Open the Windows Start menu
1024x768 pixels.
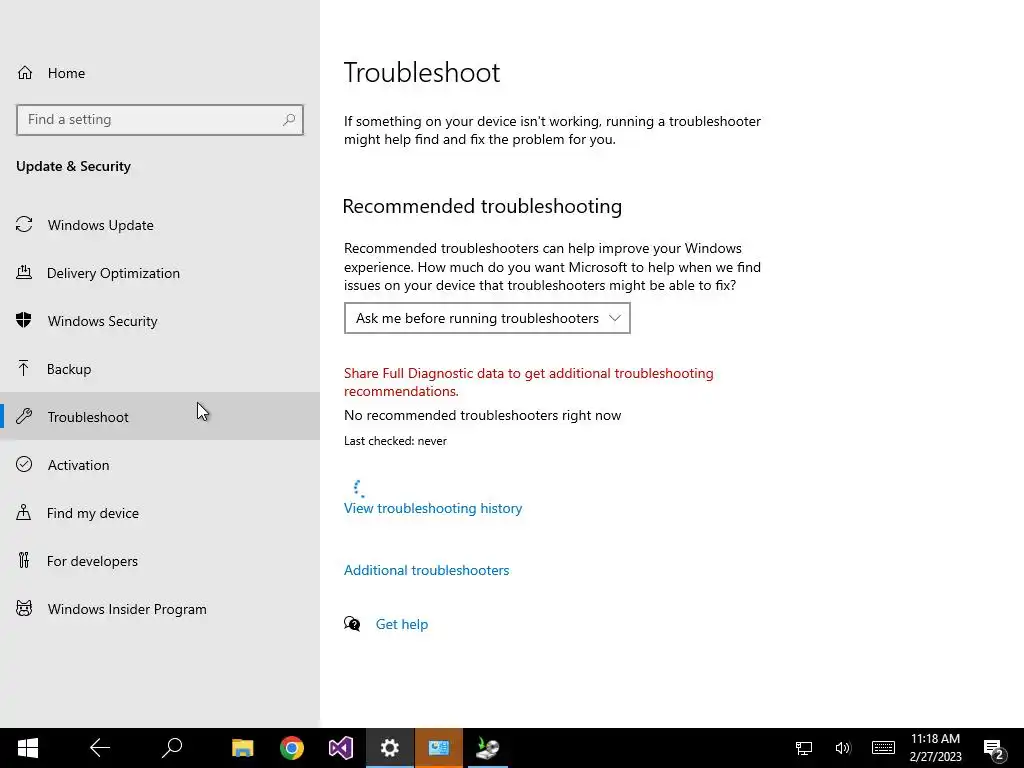coord(27,748)
